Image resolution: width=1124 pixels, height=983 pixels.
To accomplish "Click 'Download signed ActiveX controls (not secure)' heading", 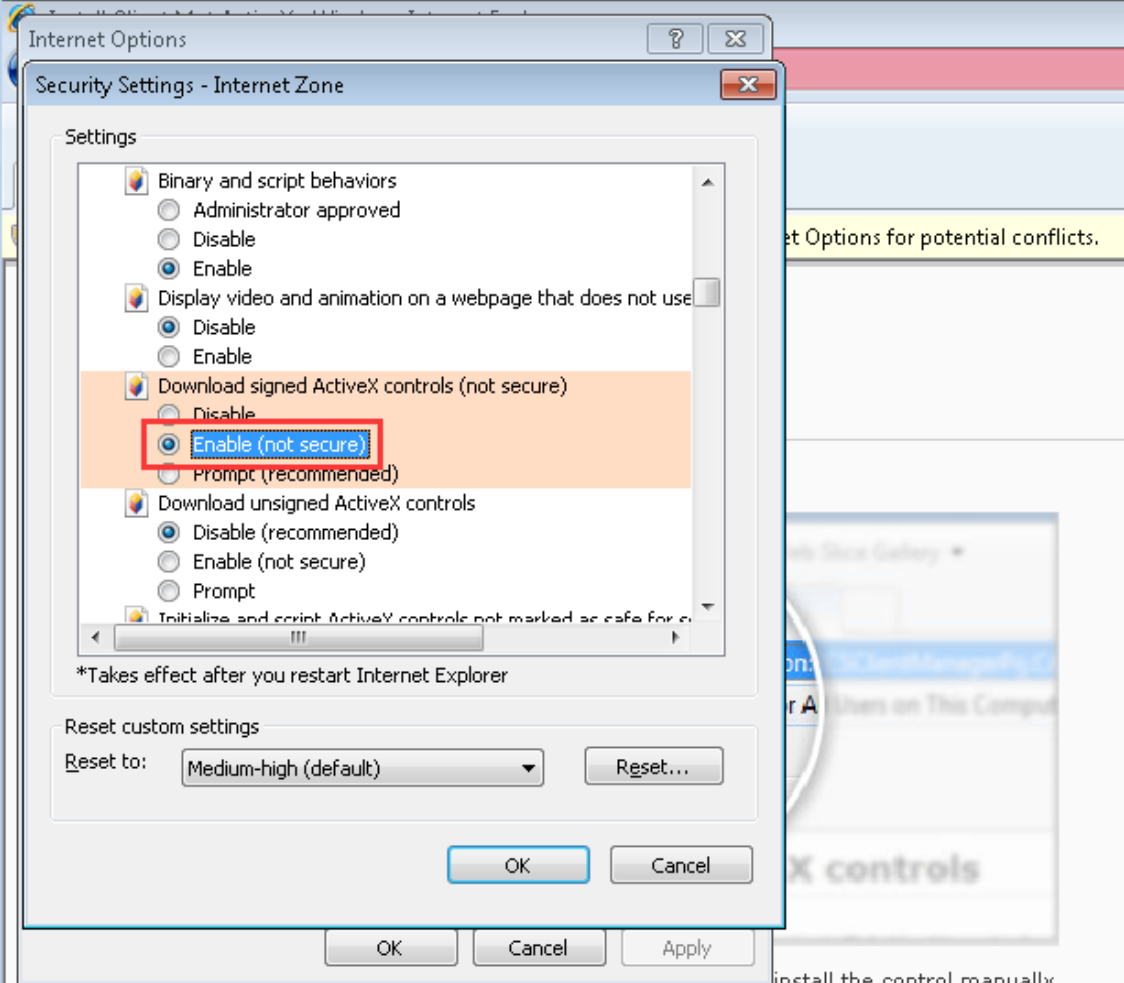I will pyautogui.click(x=362, y=386).
